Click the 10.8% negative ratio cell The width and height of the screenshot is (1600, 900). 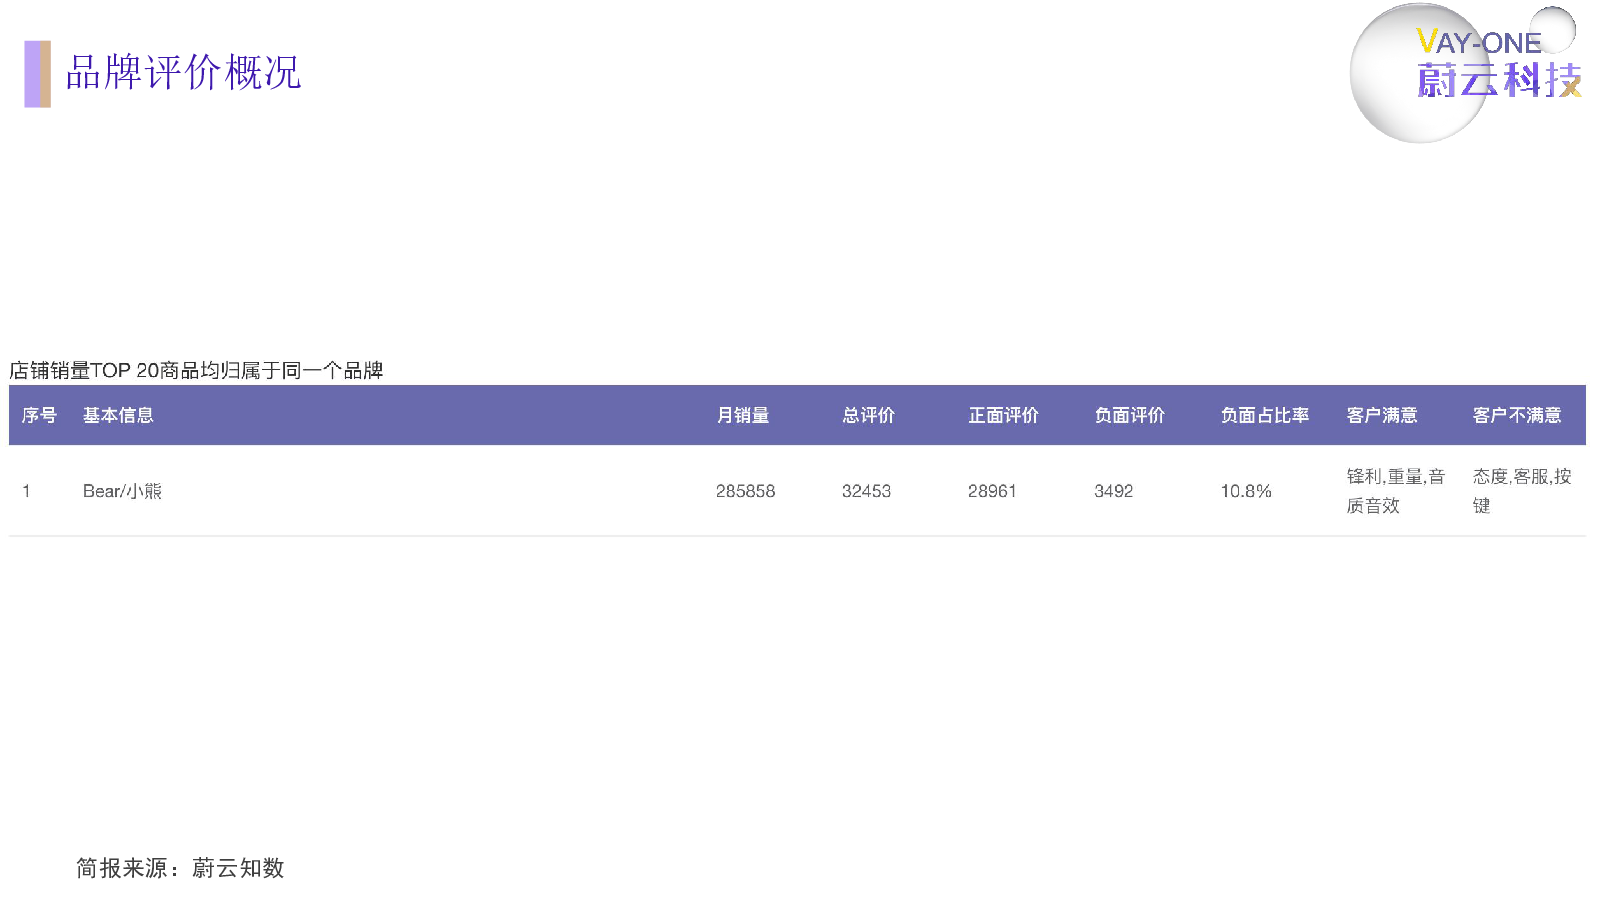[1246, 491]
